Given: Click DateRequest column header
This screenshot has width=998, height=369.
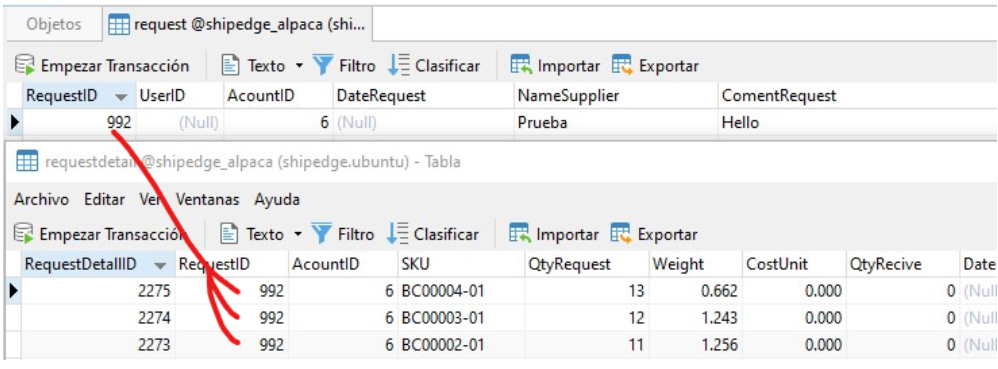Looking at the screenshot, I should pyautogui.click(x=423, y=96).
